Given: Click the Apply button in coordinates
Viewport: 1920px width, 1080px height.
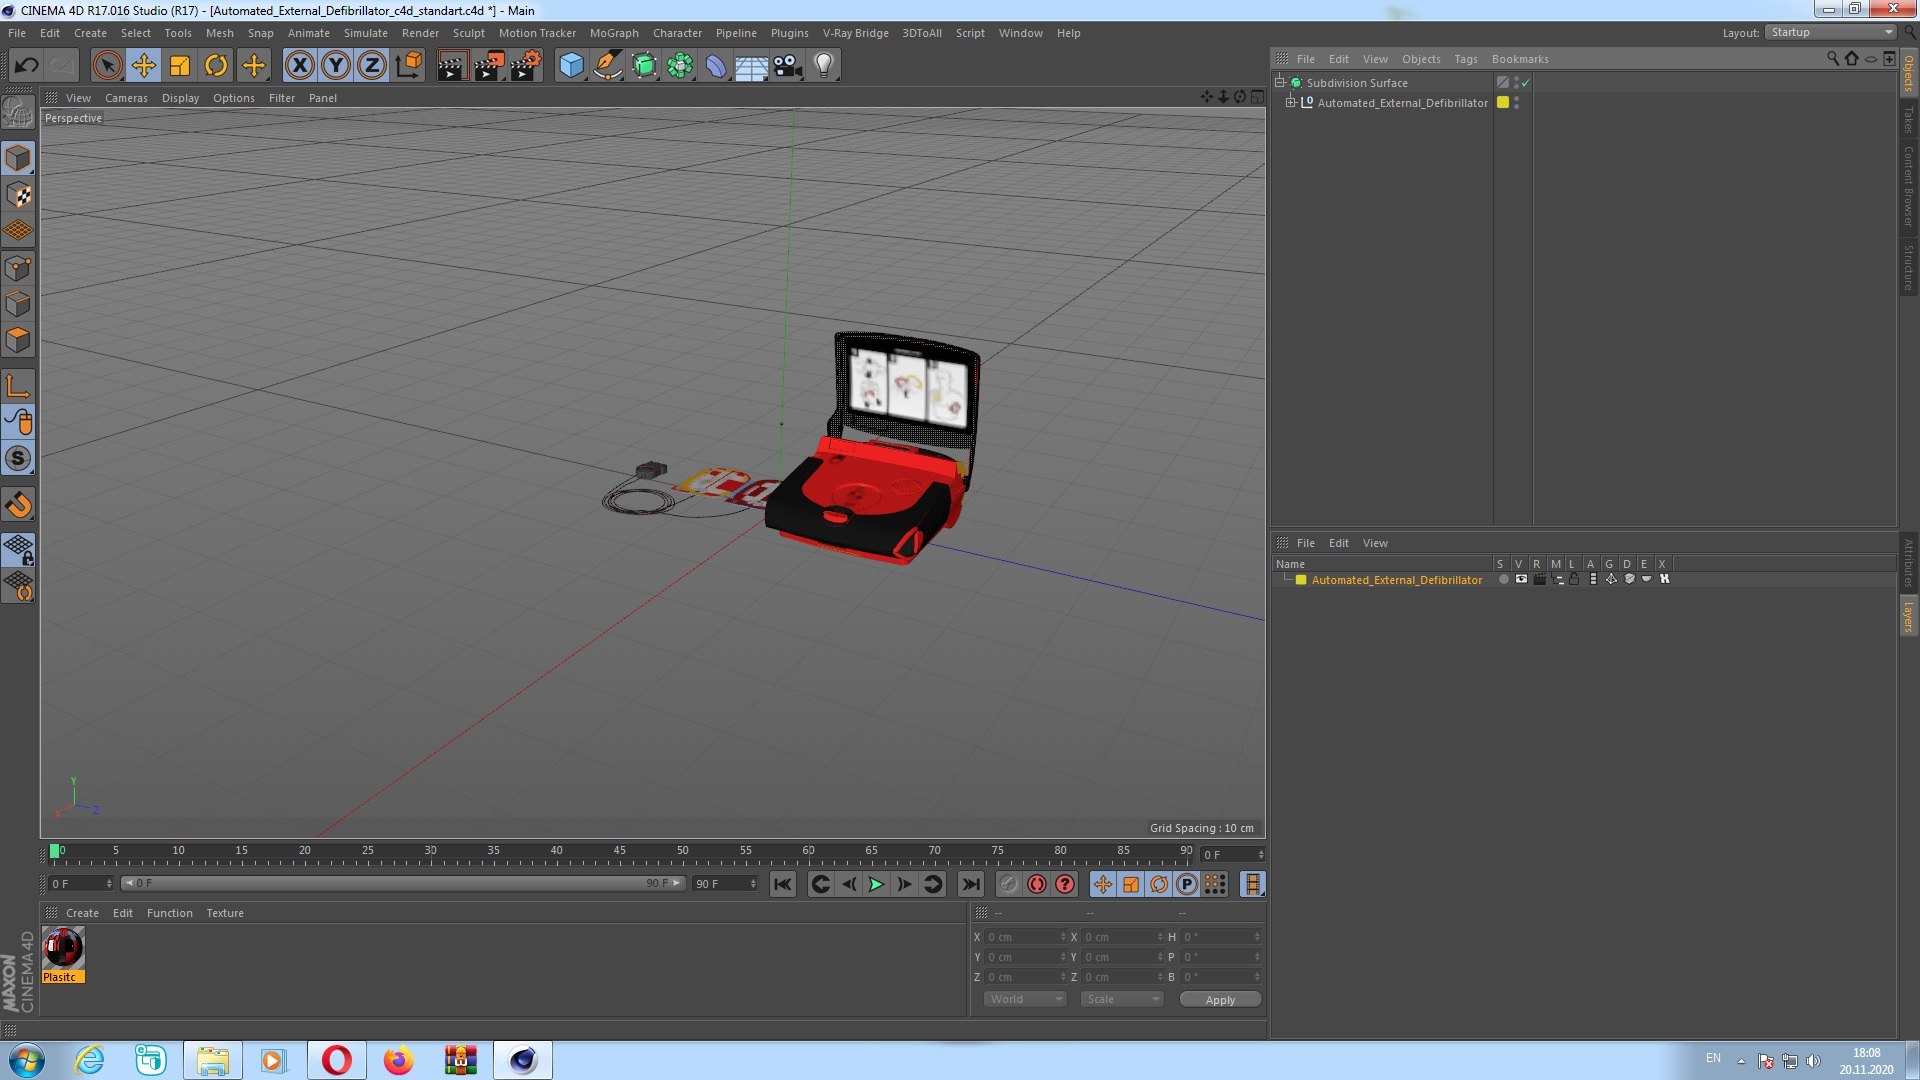Looking at the screenshot, I should [x=1220, y=999].
